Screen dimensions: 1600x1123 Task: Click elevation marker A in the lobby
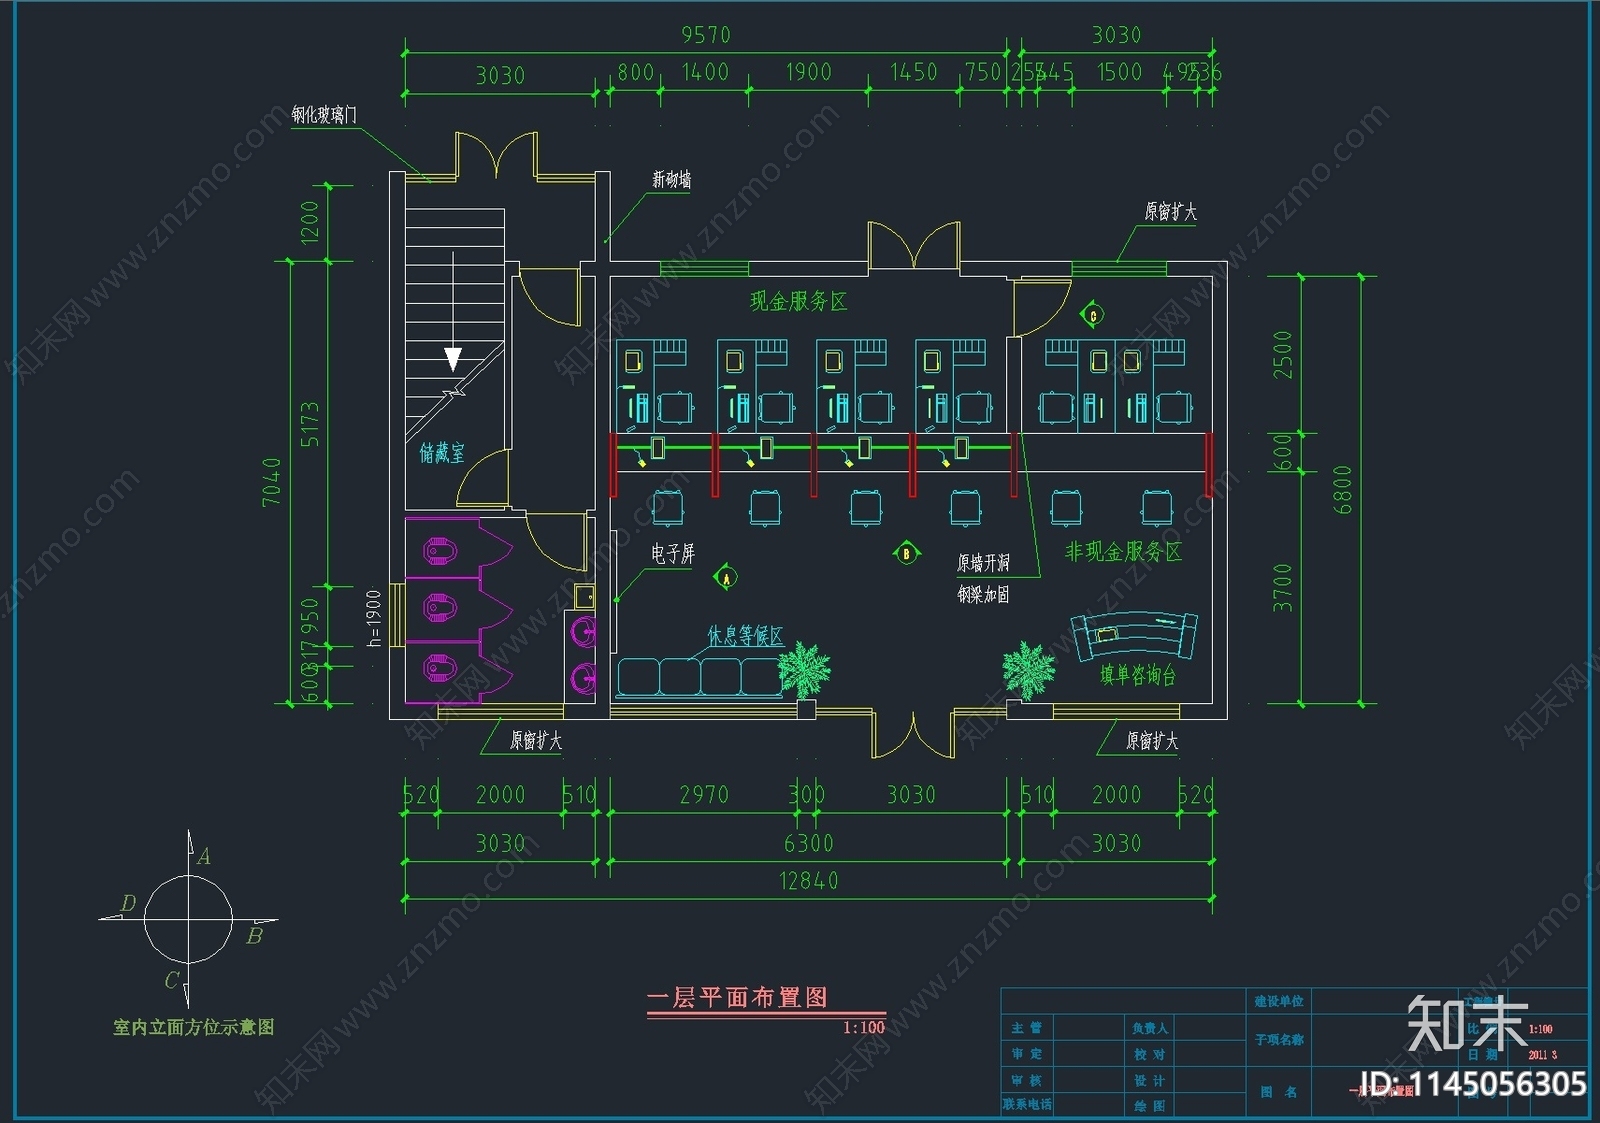coord(727,577)
